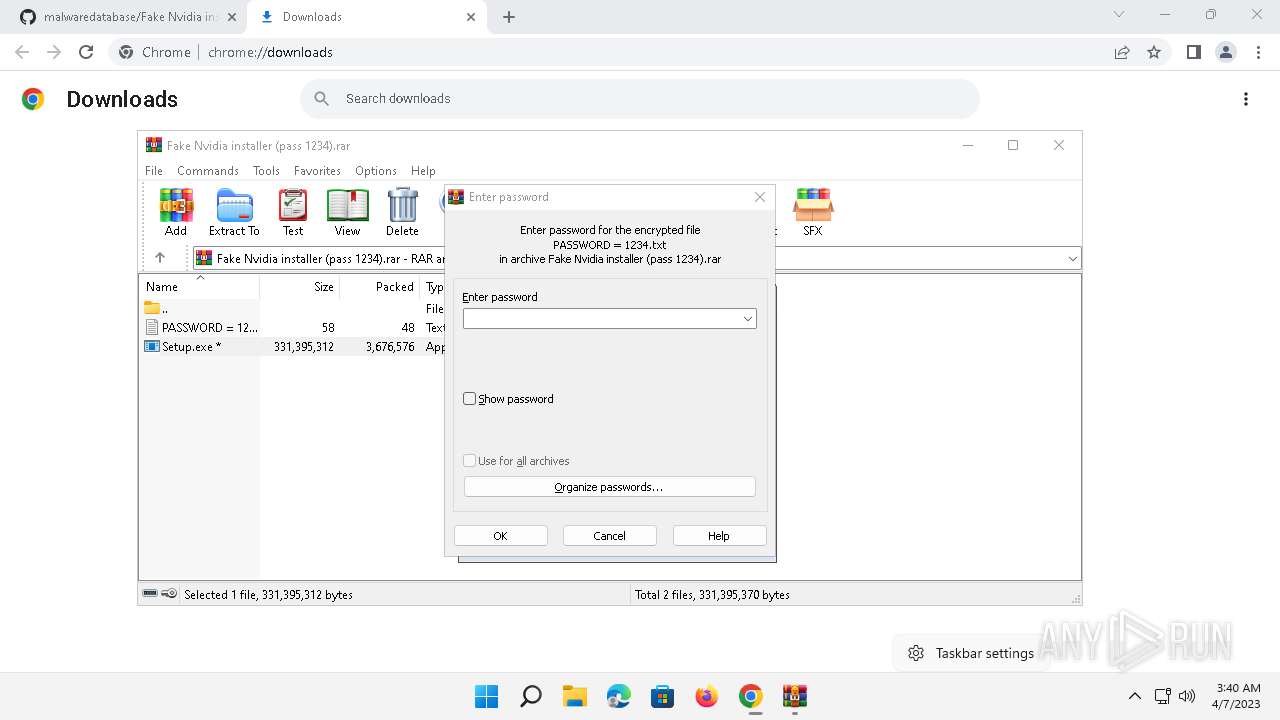Bookmark this page with the star icon
This screenshot has height=720, width=1280.
[1154, 52]
